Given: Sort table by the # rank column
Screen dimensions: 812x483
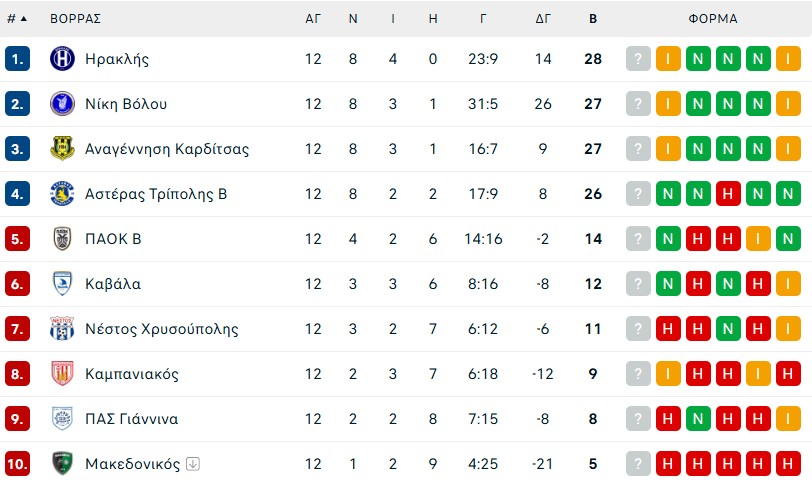Looking at the screenshot, I should click(x=16, y=18).
